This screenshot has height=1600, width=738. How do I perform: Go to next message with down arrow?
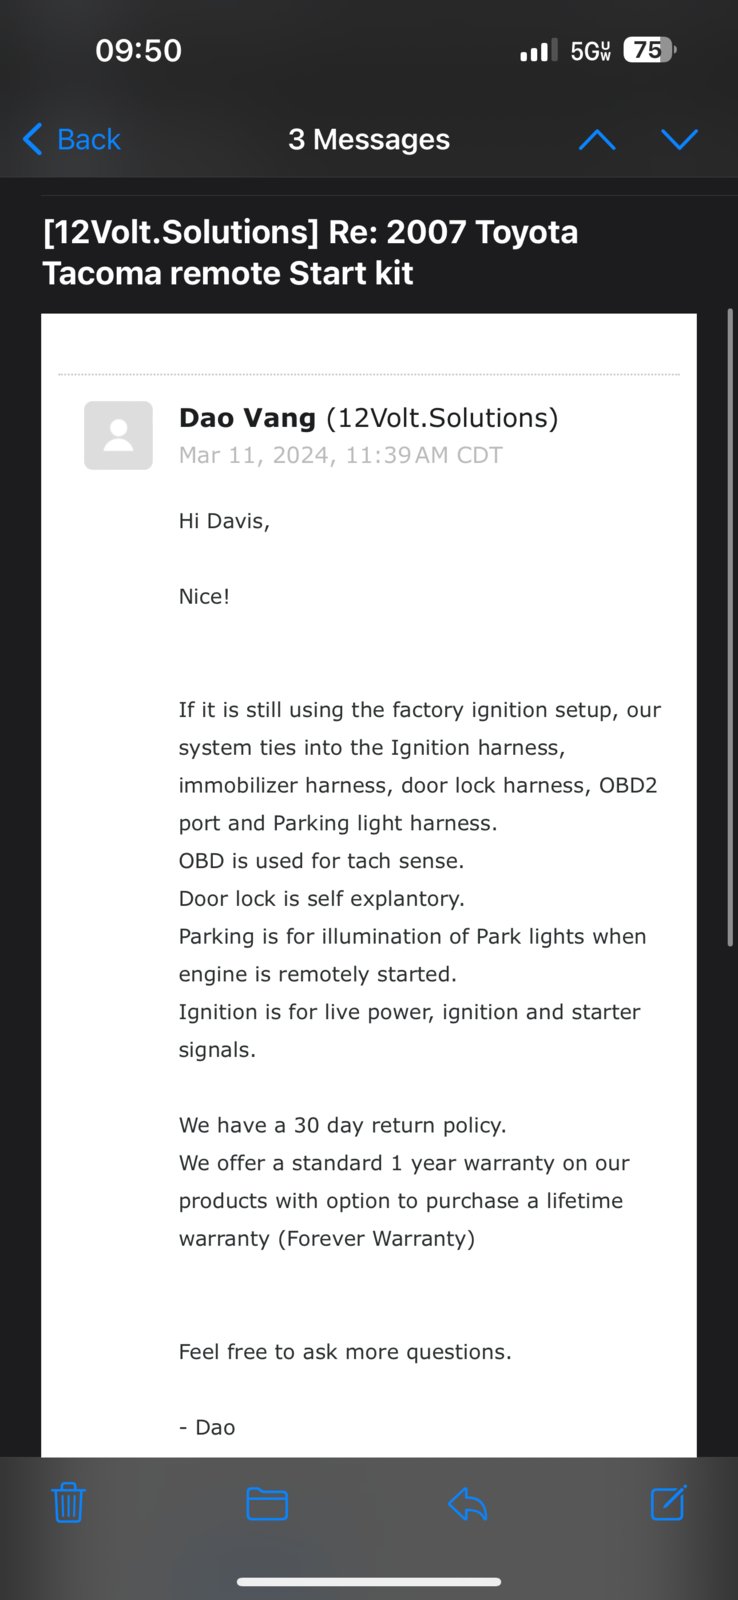[x=679, y=140]
